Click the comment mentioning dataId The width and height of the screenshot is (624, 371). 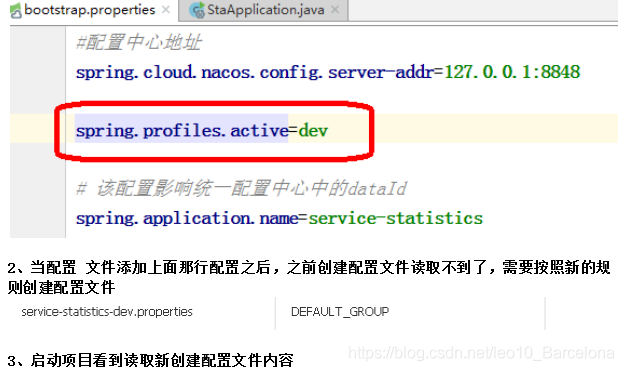point(242,188)
